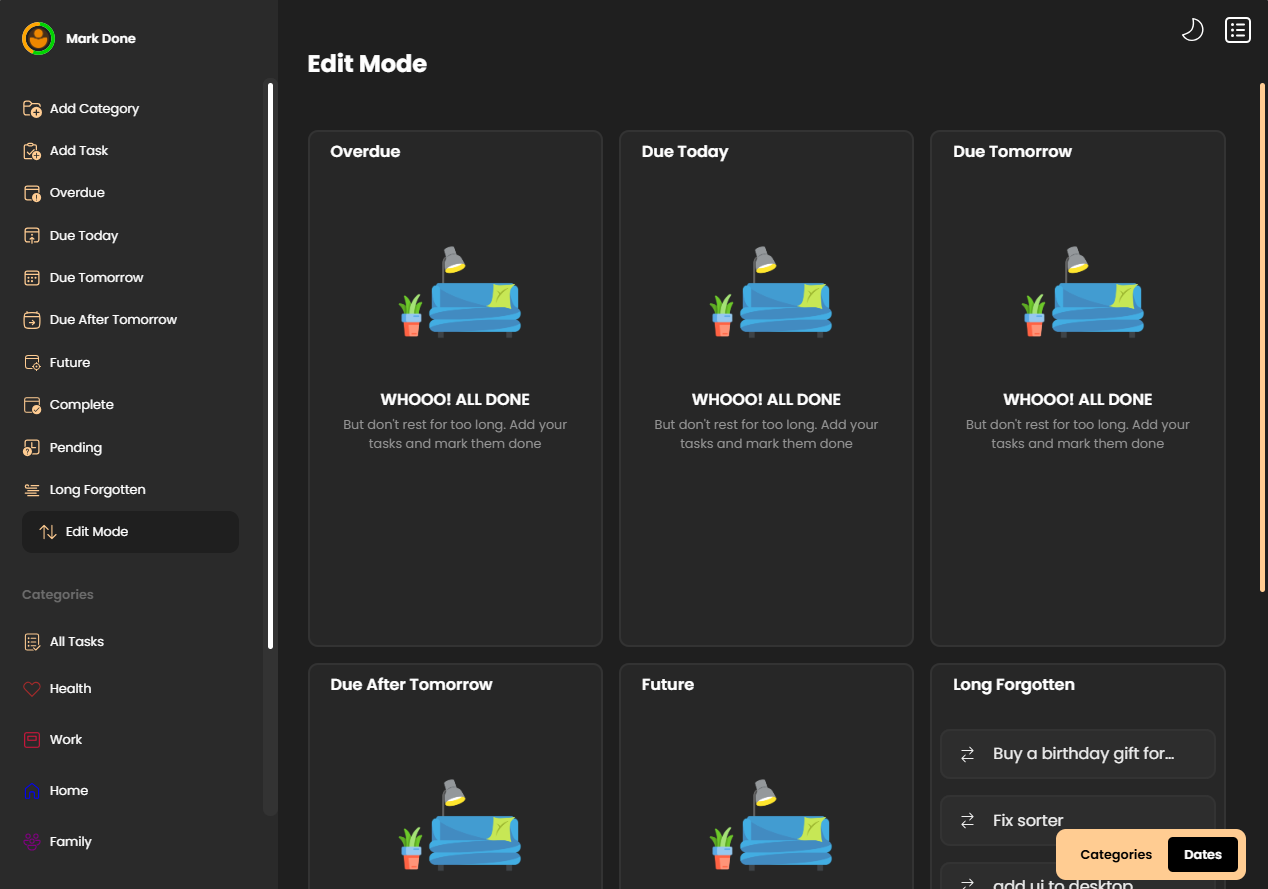Screen dimensions: 1268x889
Task: Click the main content orange scrollbar
Action: [1263, 337]
